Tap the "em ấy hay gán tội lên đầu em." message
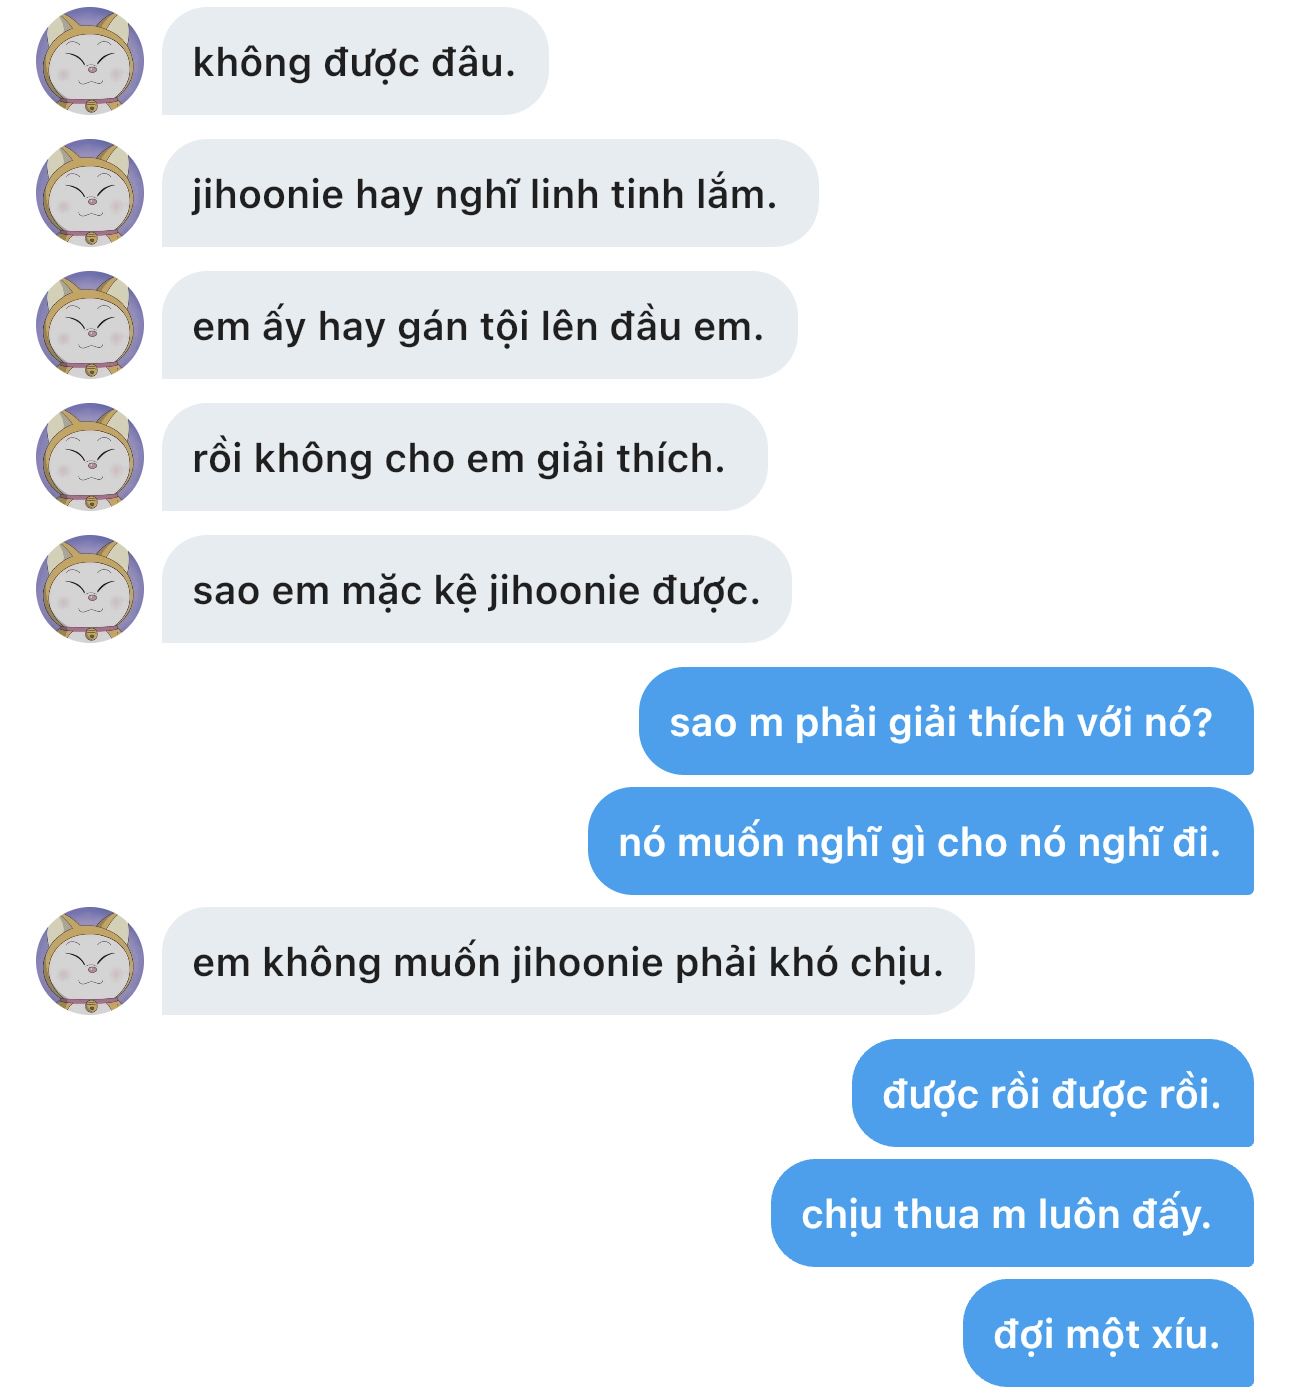This screenshot has height=1394, width=1290. 479,325
